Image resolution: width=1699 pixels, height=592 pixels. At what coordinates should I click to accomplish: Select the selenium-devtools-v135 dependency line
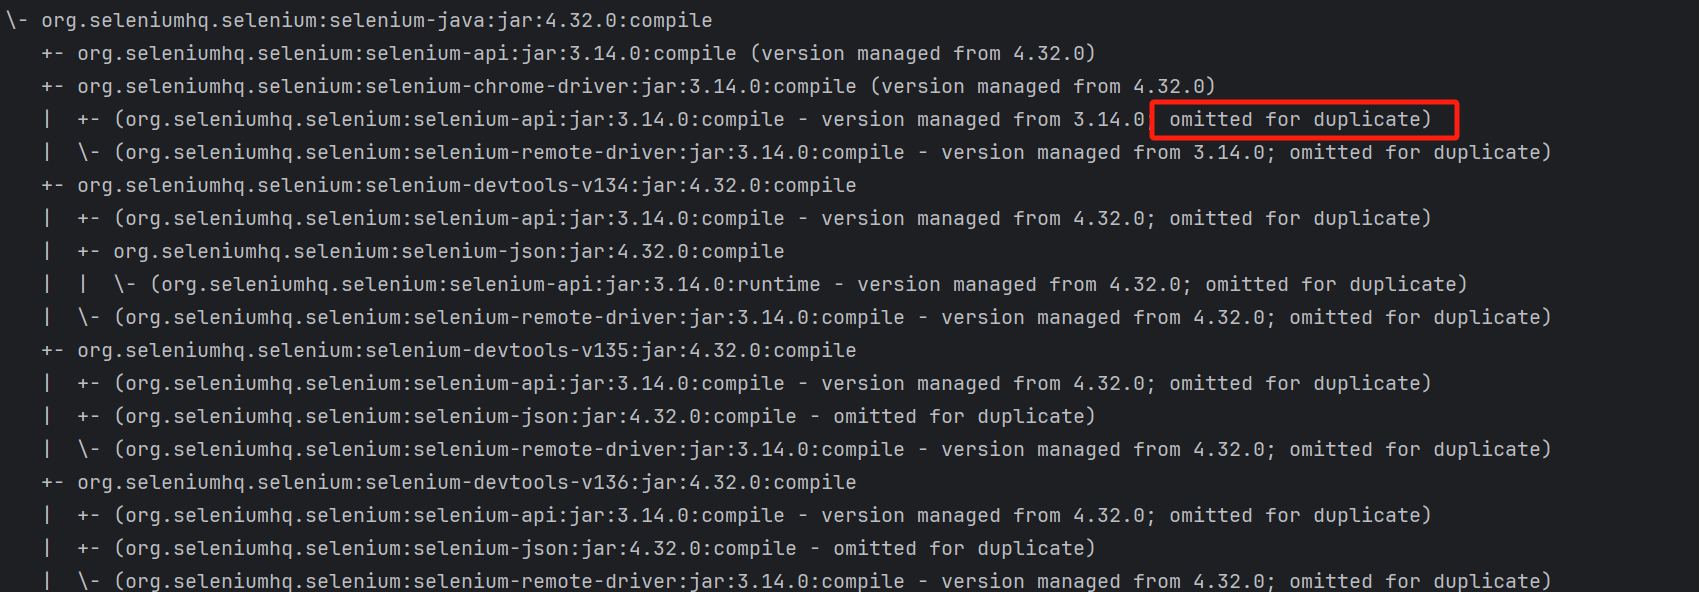coord(466,350)
